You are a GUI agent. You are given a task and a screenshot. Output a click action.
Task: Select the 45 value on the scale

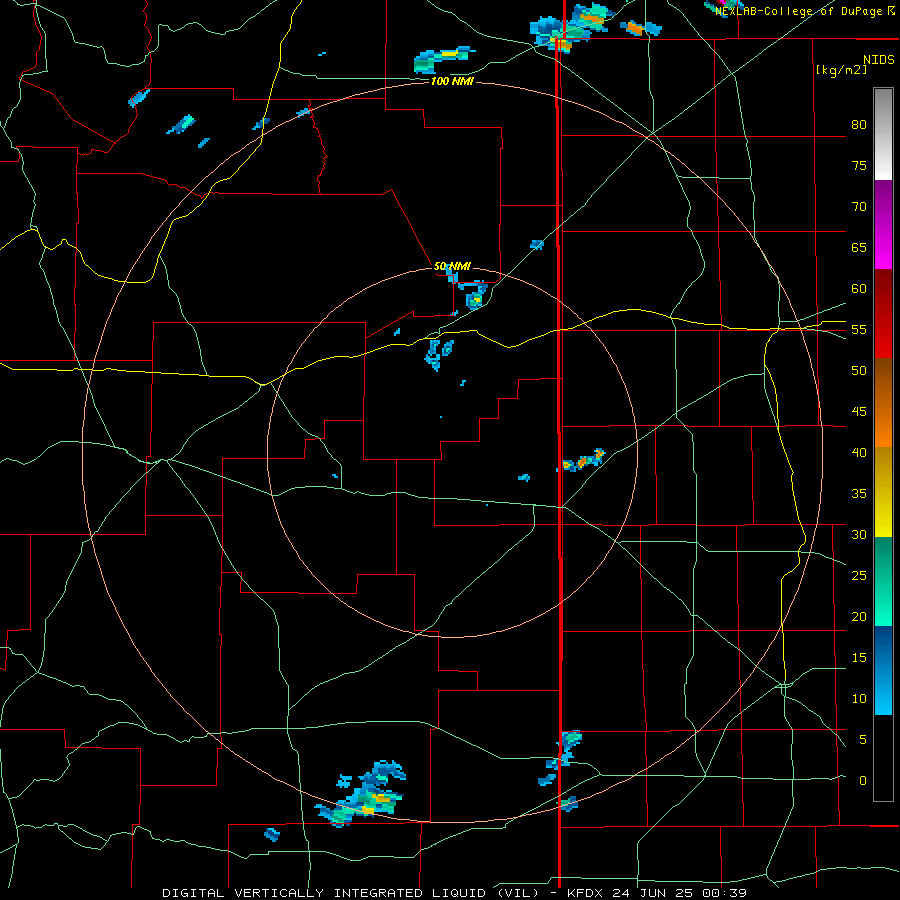click(x=859, y=412)
